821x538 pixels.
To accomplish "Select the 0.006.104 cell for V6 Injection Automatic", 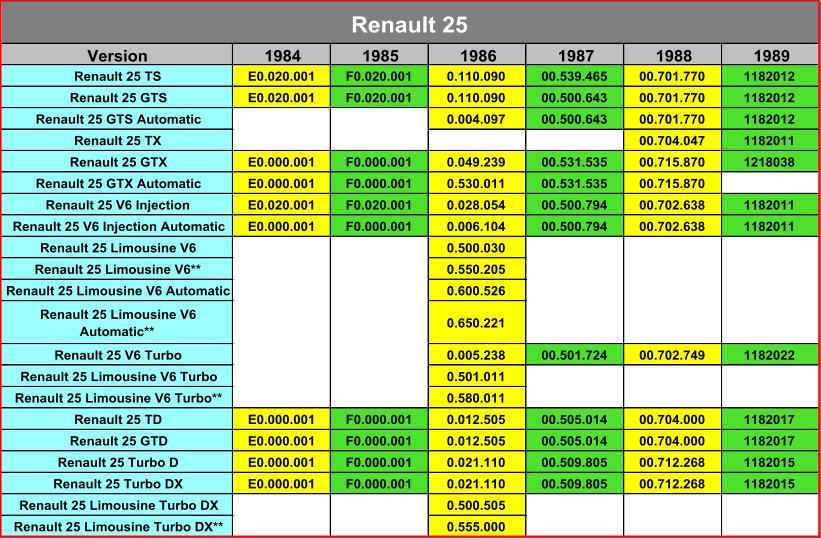I will click(x=476, y=226).
